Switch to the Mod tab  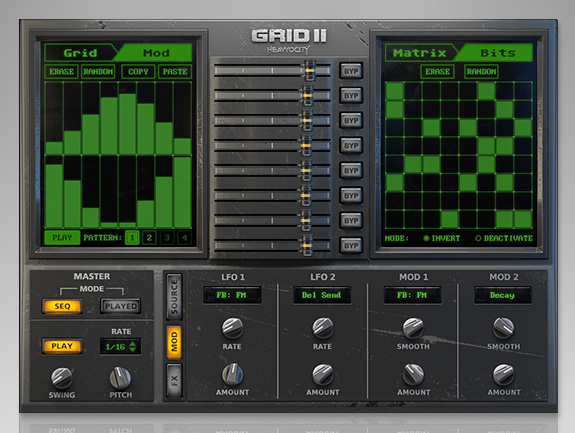156,53
